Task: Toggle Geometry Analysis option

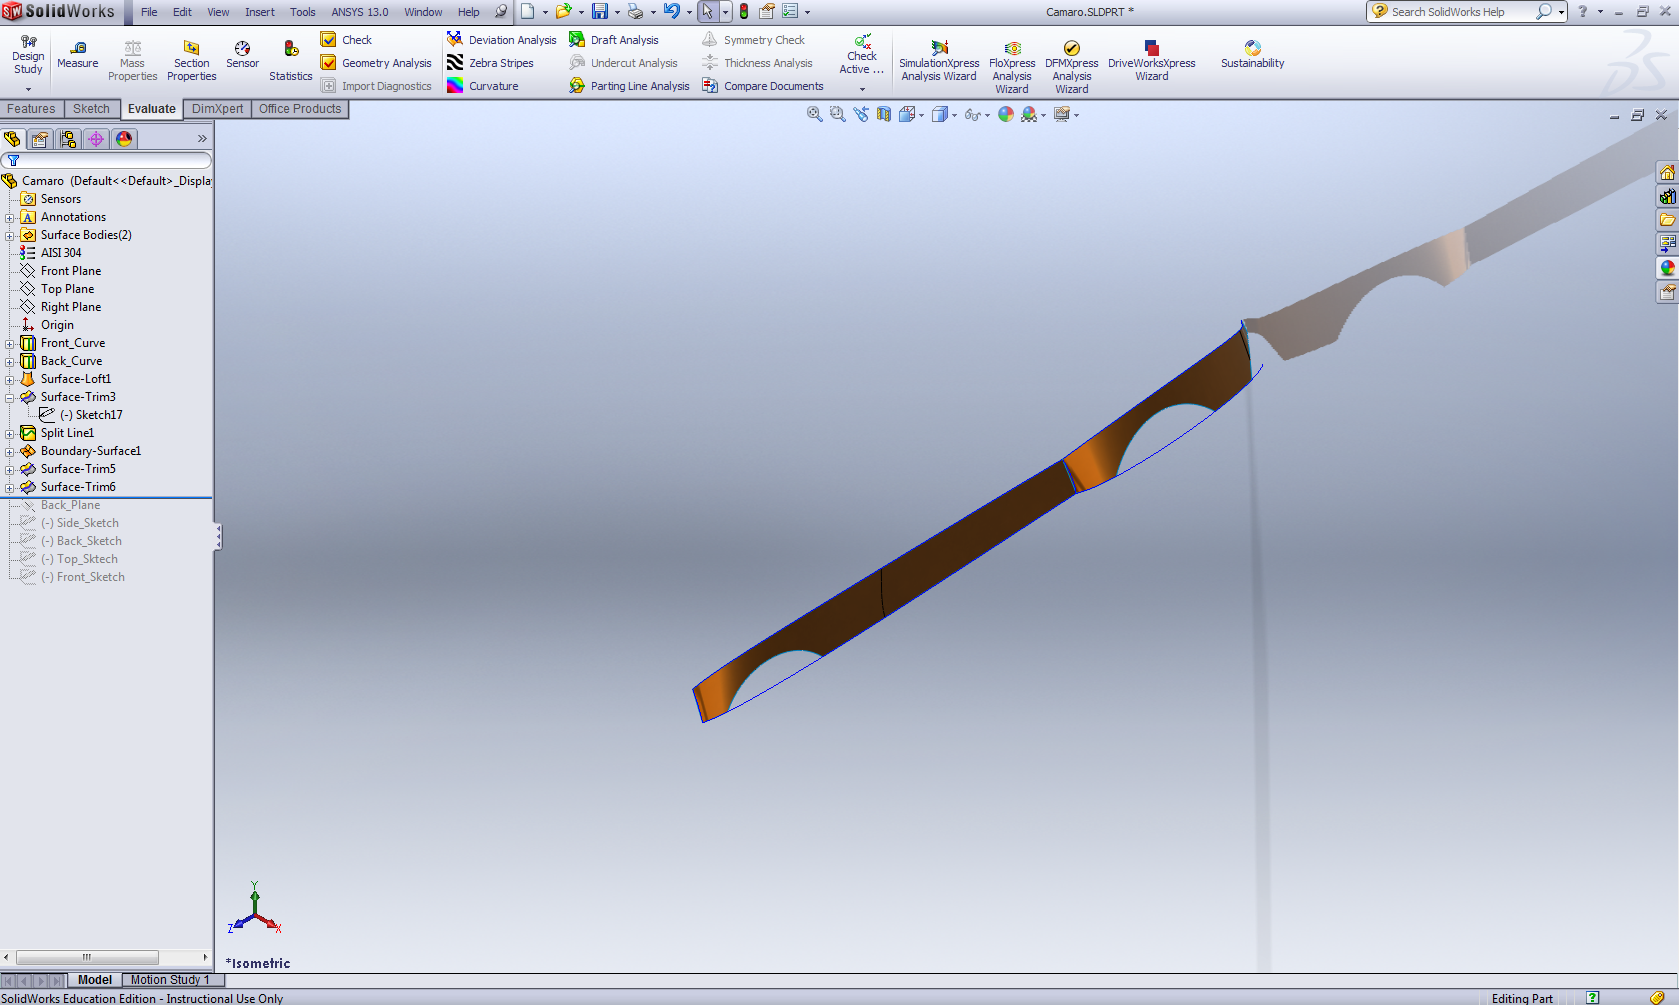Action: [329, 63]
